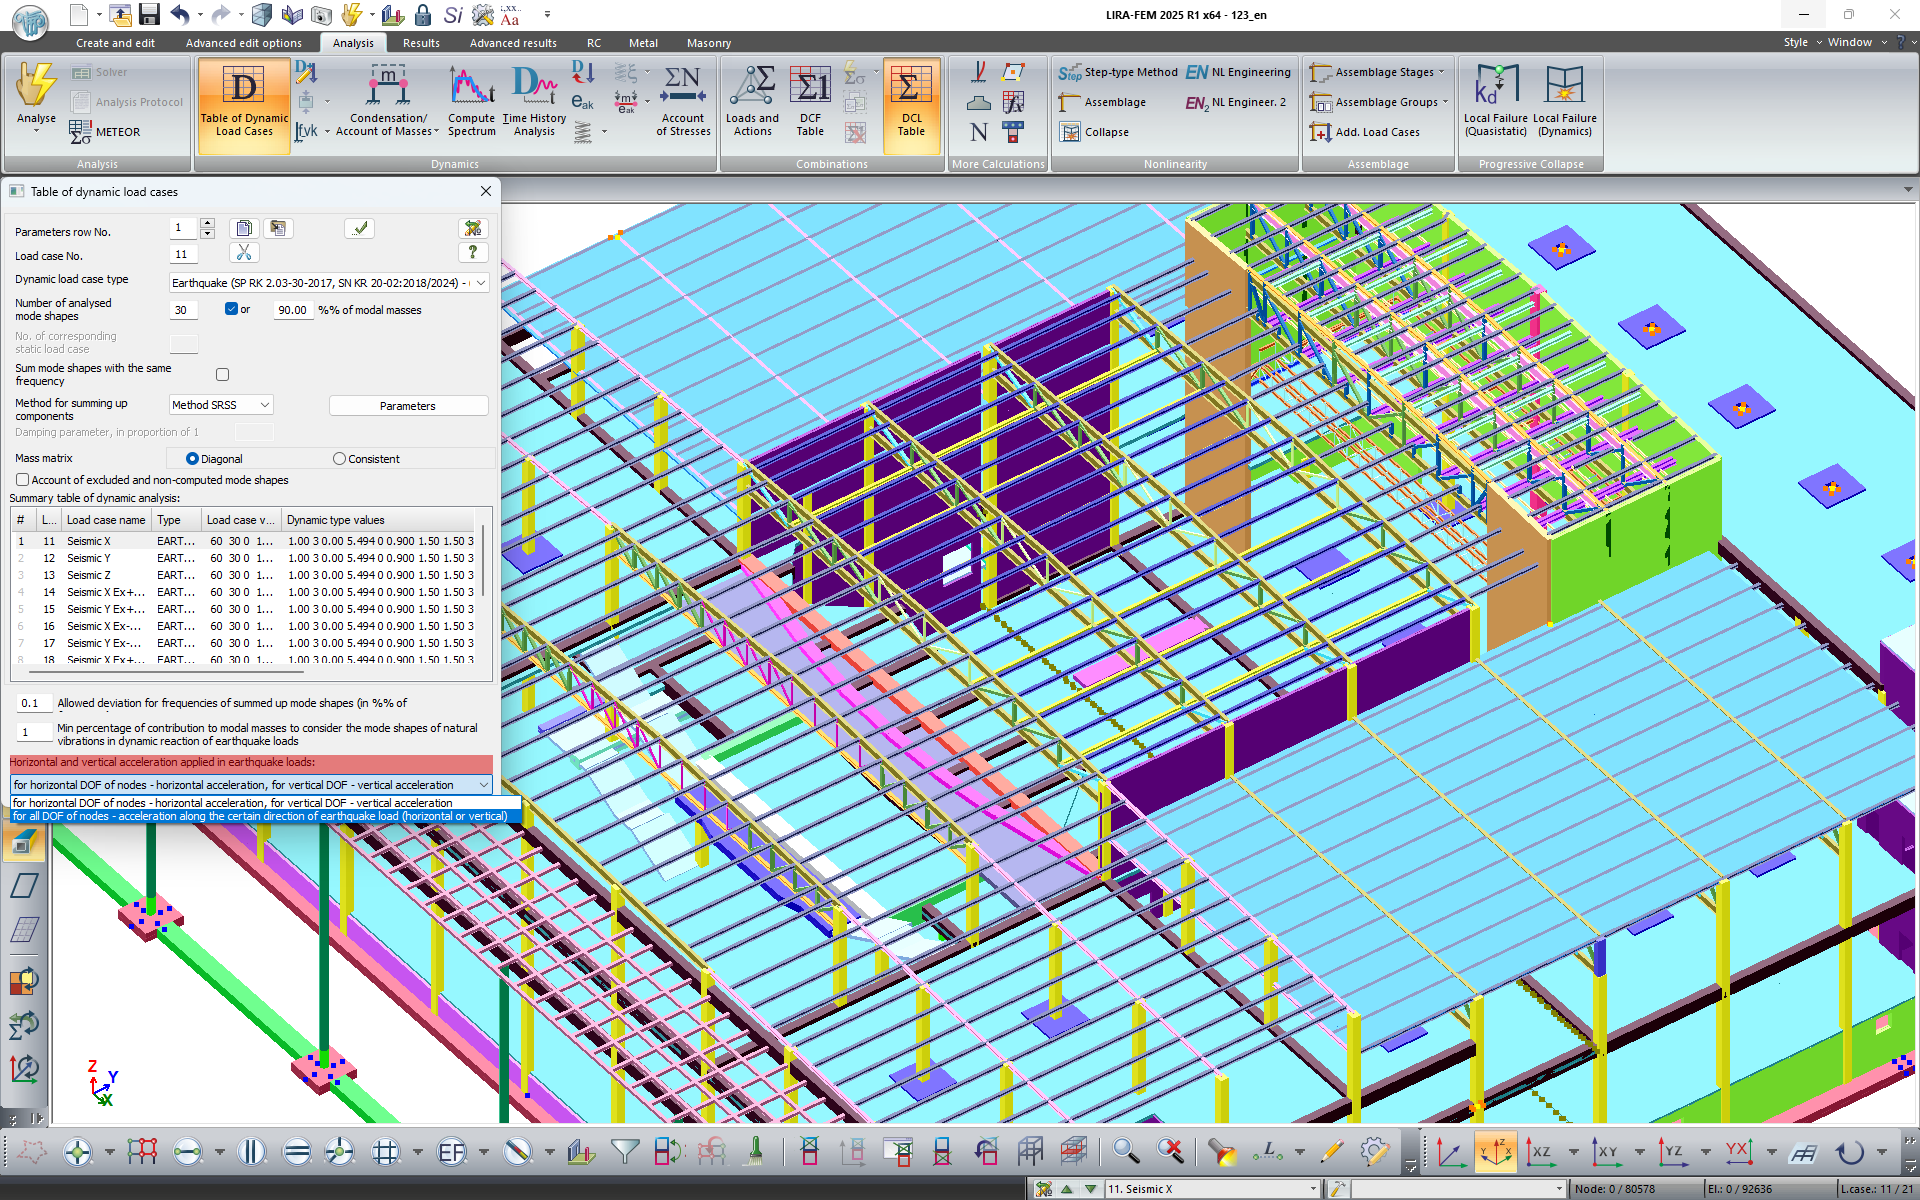Open the Metal ribbon tab
Image resolution: width=1920 pixels, height=1200 pixels.
tap(643, 43)
